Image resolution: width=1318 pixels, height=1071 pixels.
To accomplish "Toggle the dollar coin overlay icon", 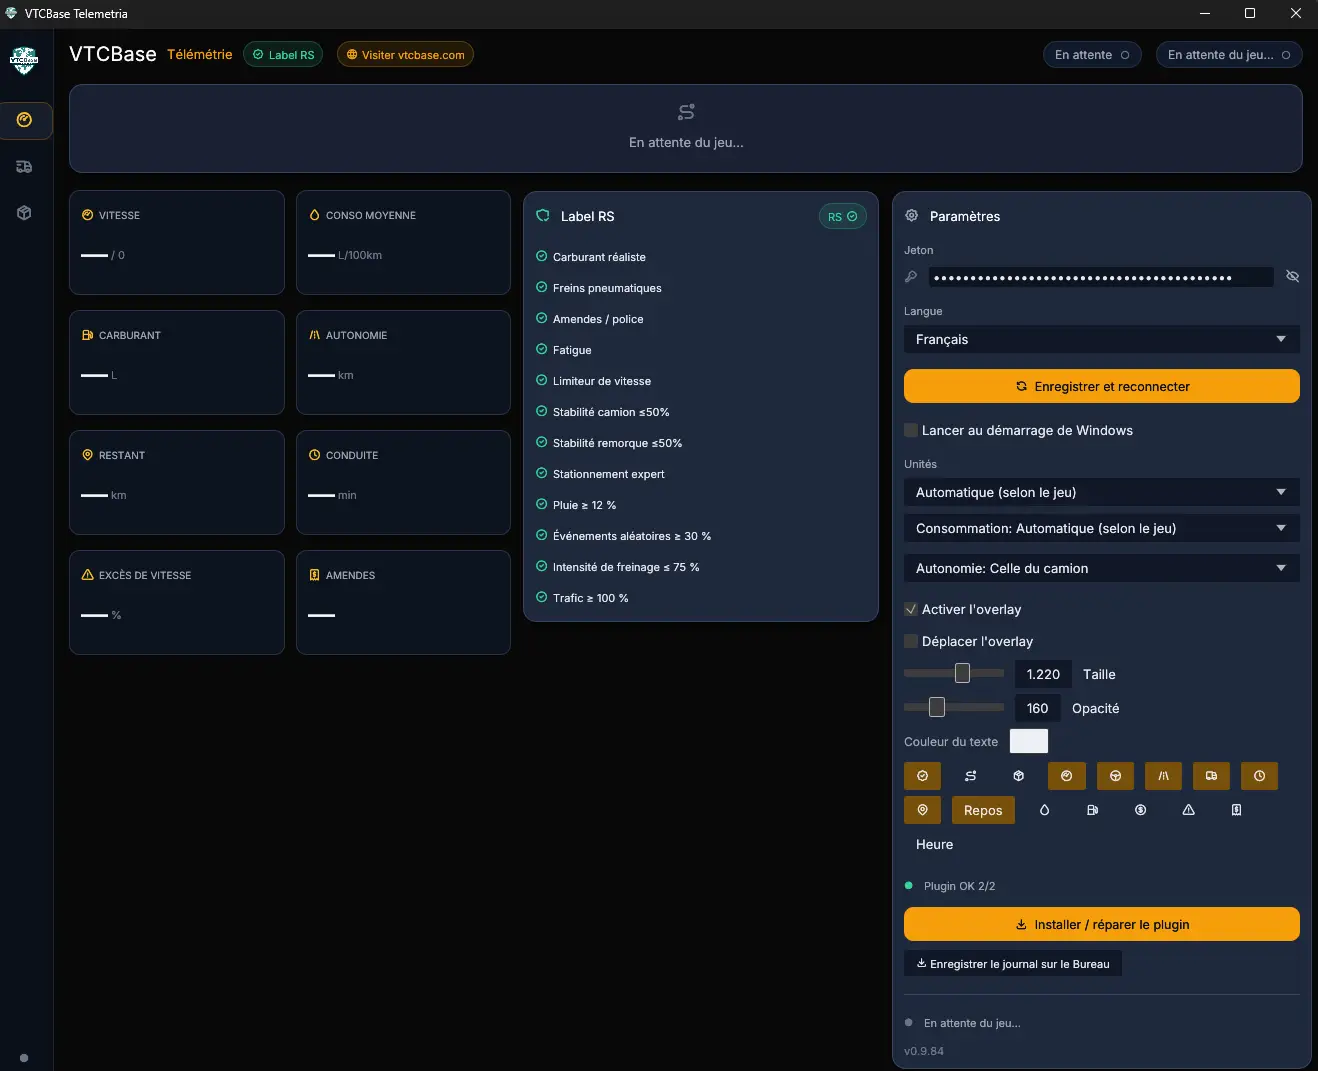I will click(x=1140, y=810).
